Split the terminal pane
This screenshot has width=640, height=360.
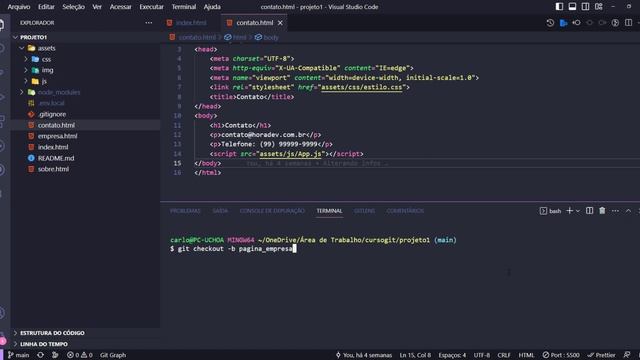(x=589, y=211)
